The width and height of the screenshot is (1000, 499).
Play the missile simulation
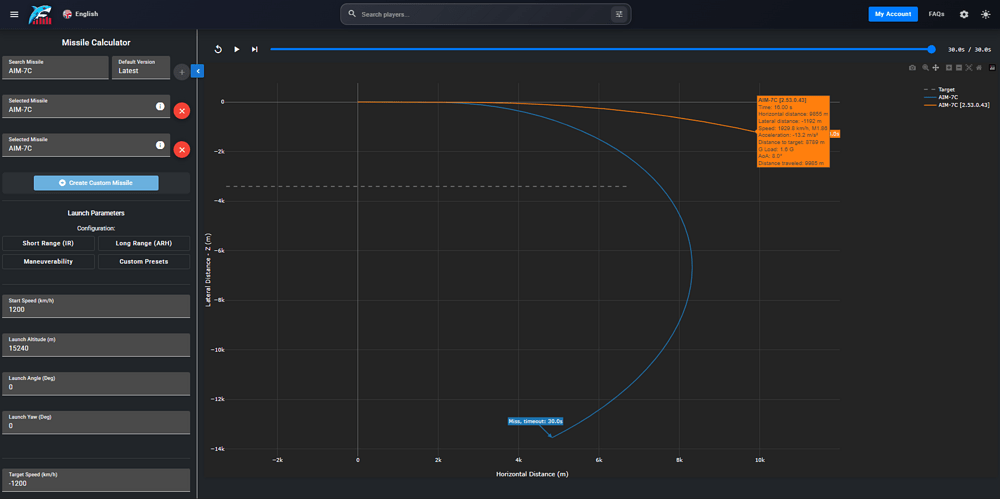tap(237, 49)
